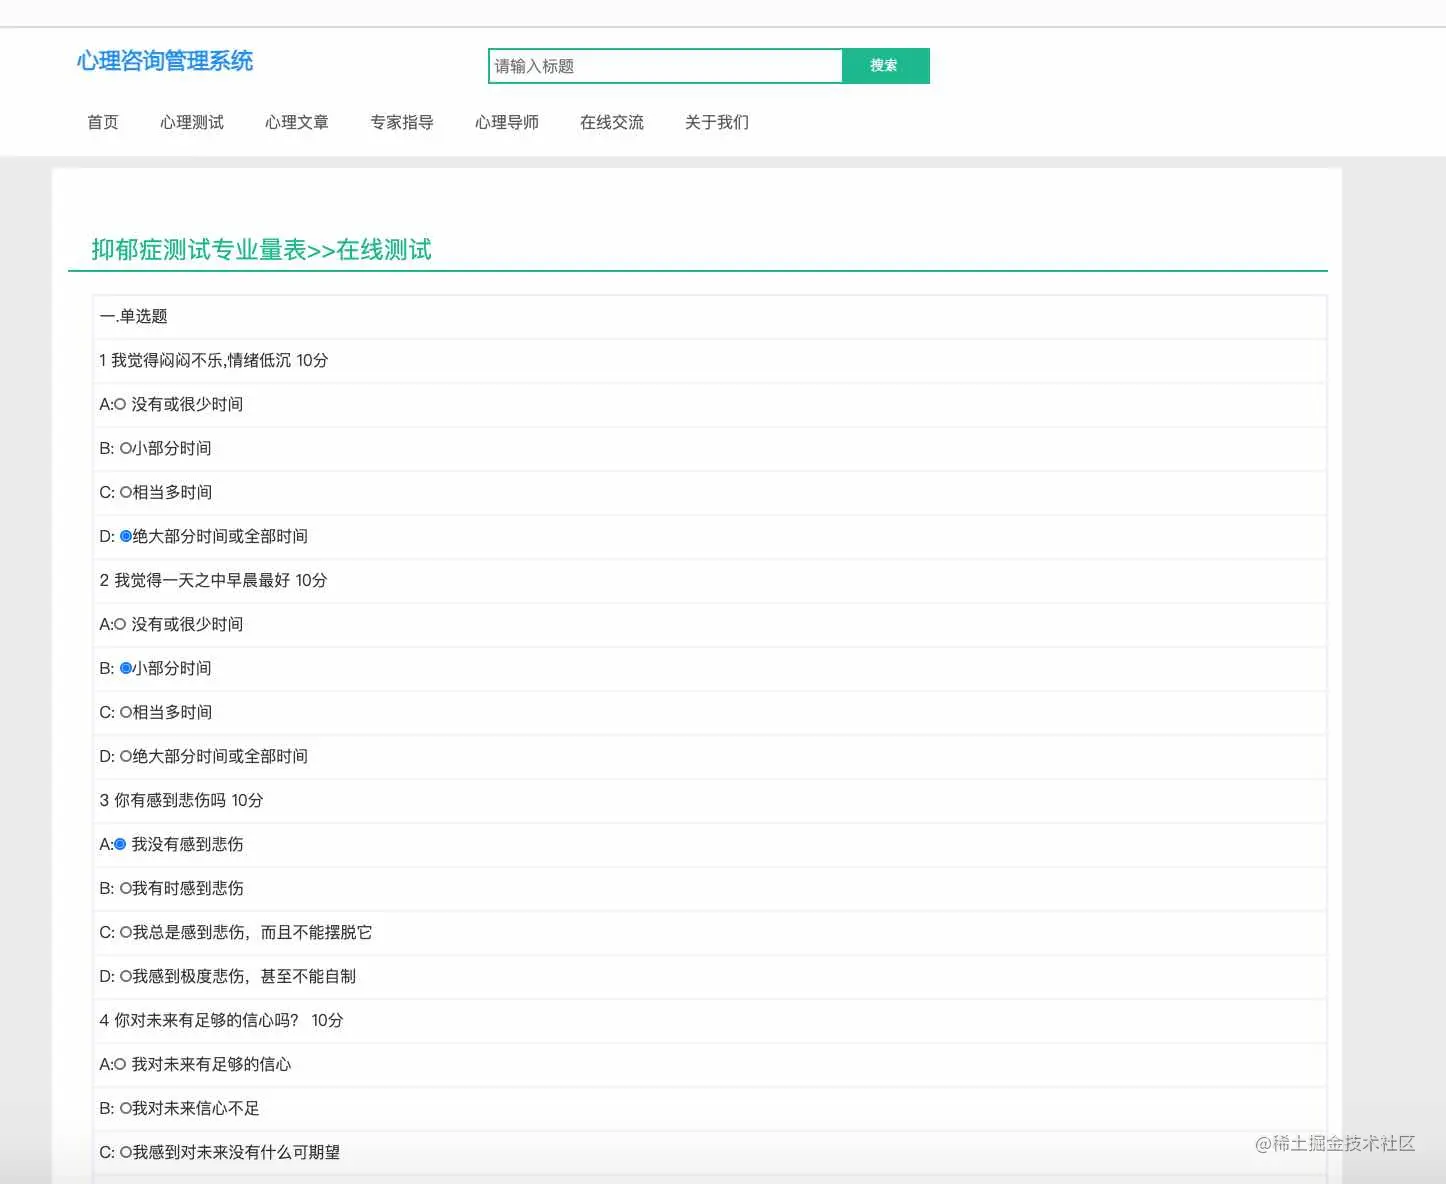Click question text 我觉得闷闷不乐,情绪低沉
The width and height of the screenshot is (1446, 1184).
click(201, 361)
